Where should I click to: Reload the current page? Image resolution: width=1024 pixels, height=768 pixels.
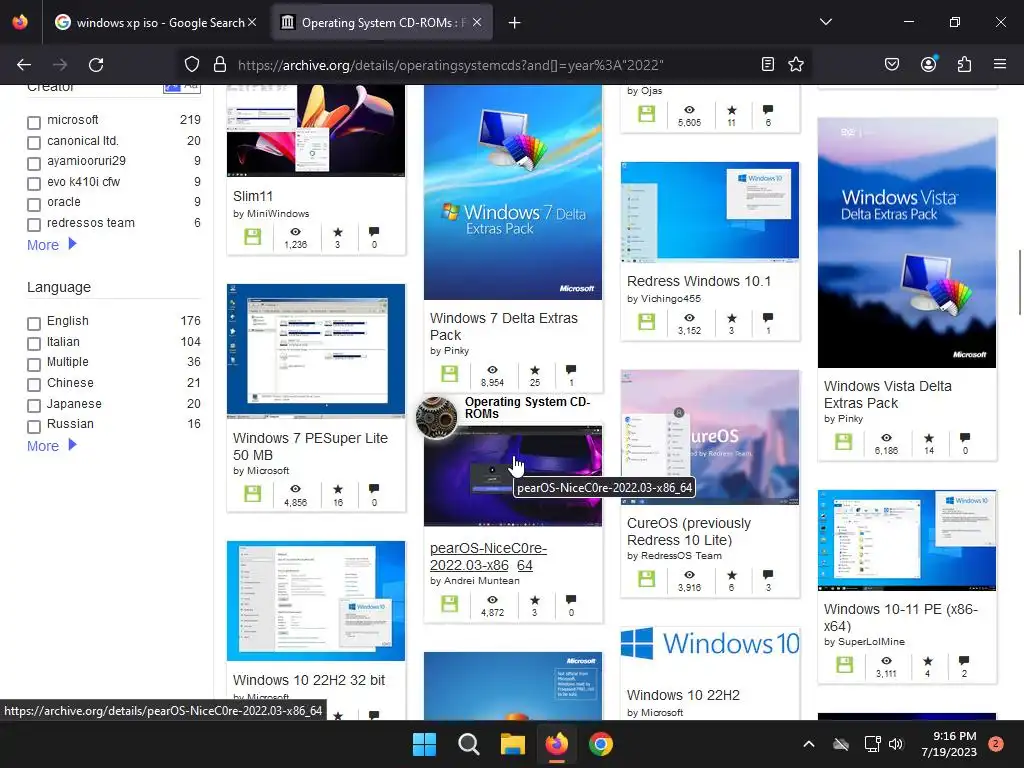tap(96, 65)
